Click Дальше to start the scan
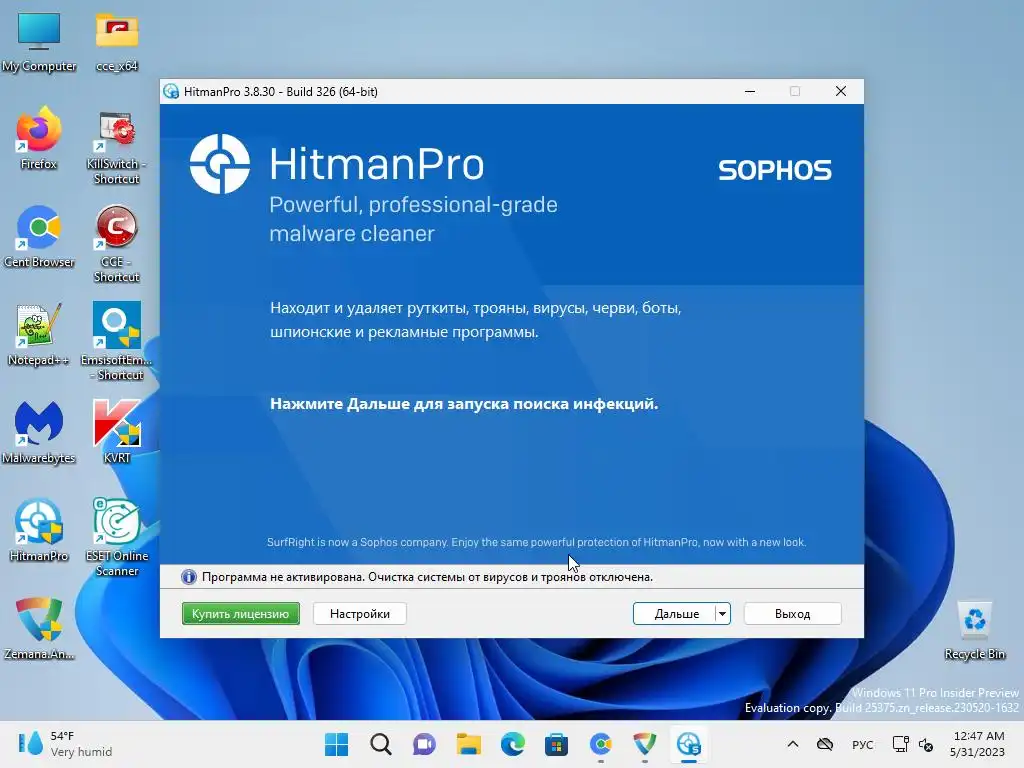Image resolution: width=1024 pixels, height=768 pixels. tap(675, 614)
